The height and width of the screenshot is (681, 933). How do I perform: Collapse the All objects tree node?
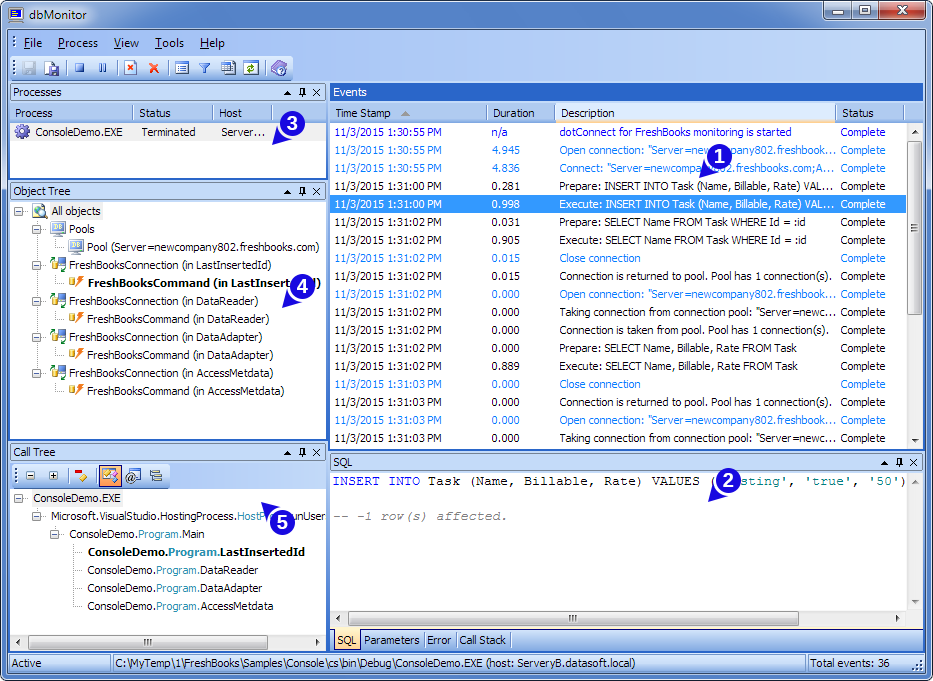(x=18, y=211)
